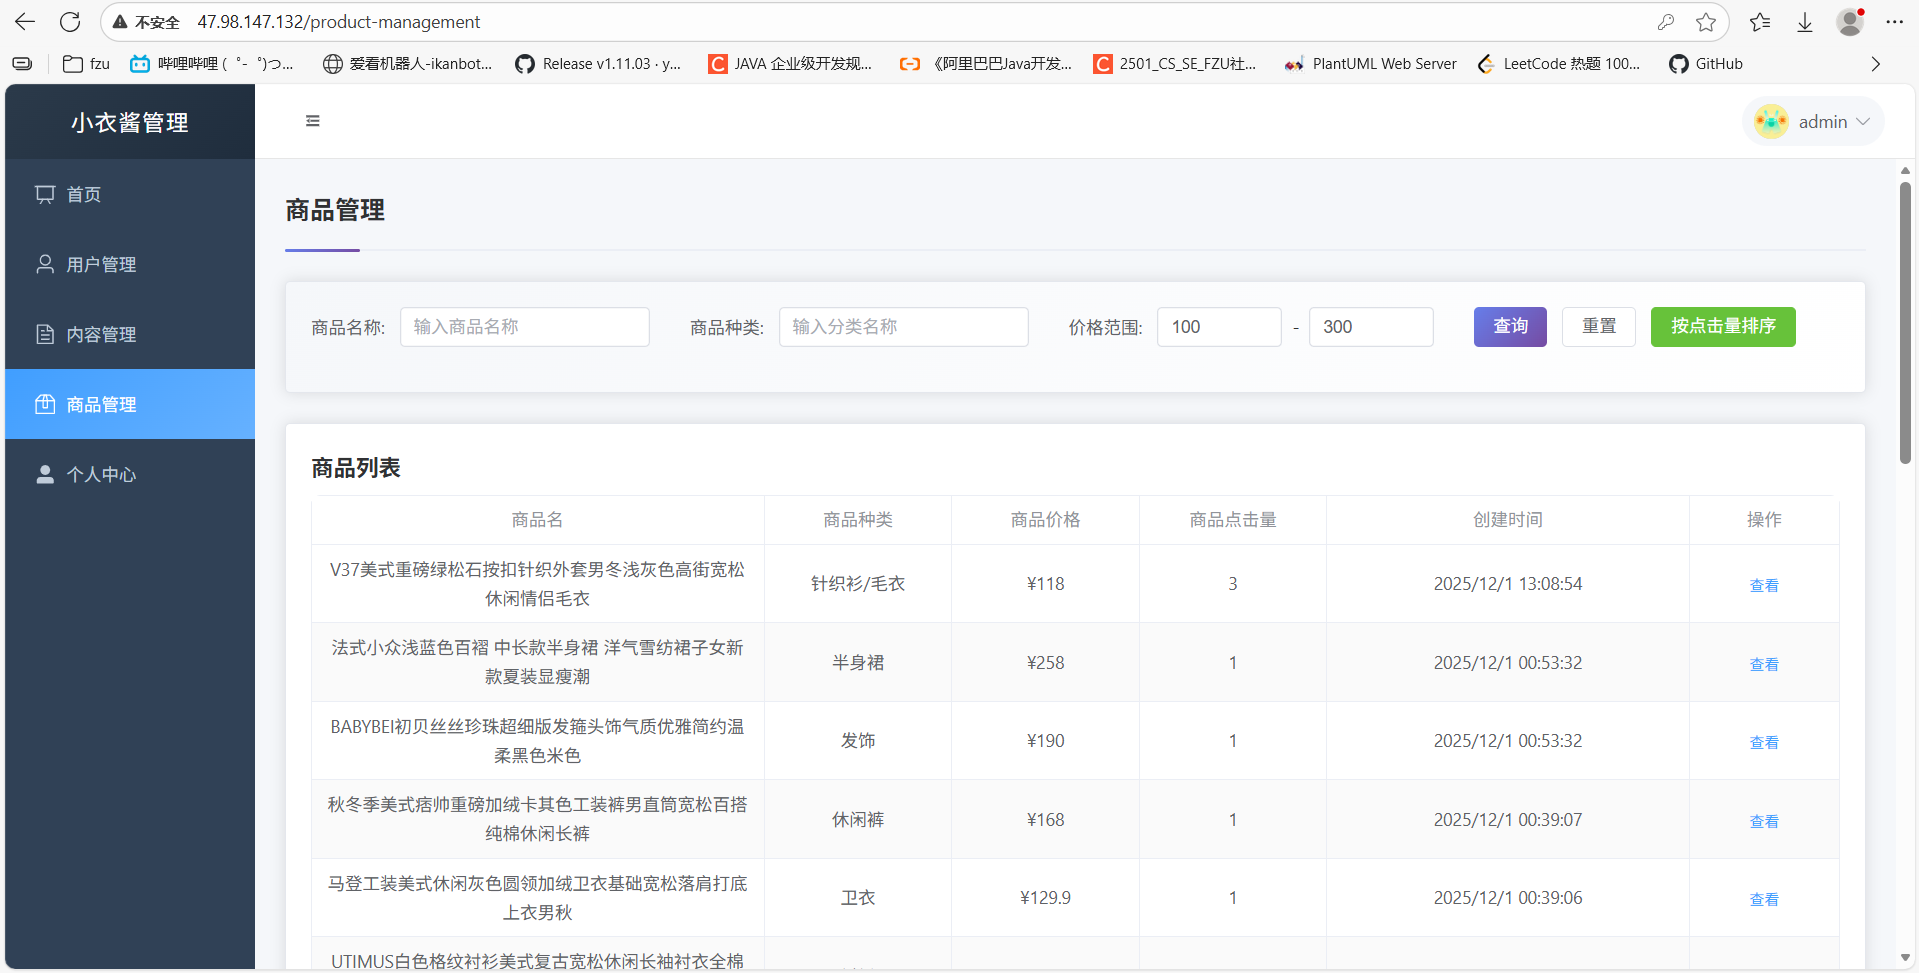Click the 重置 reset button

[1599, 327]
